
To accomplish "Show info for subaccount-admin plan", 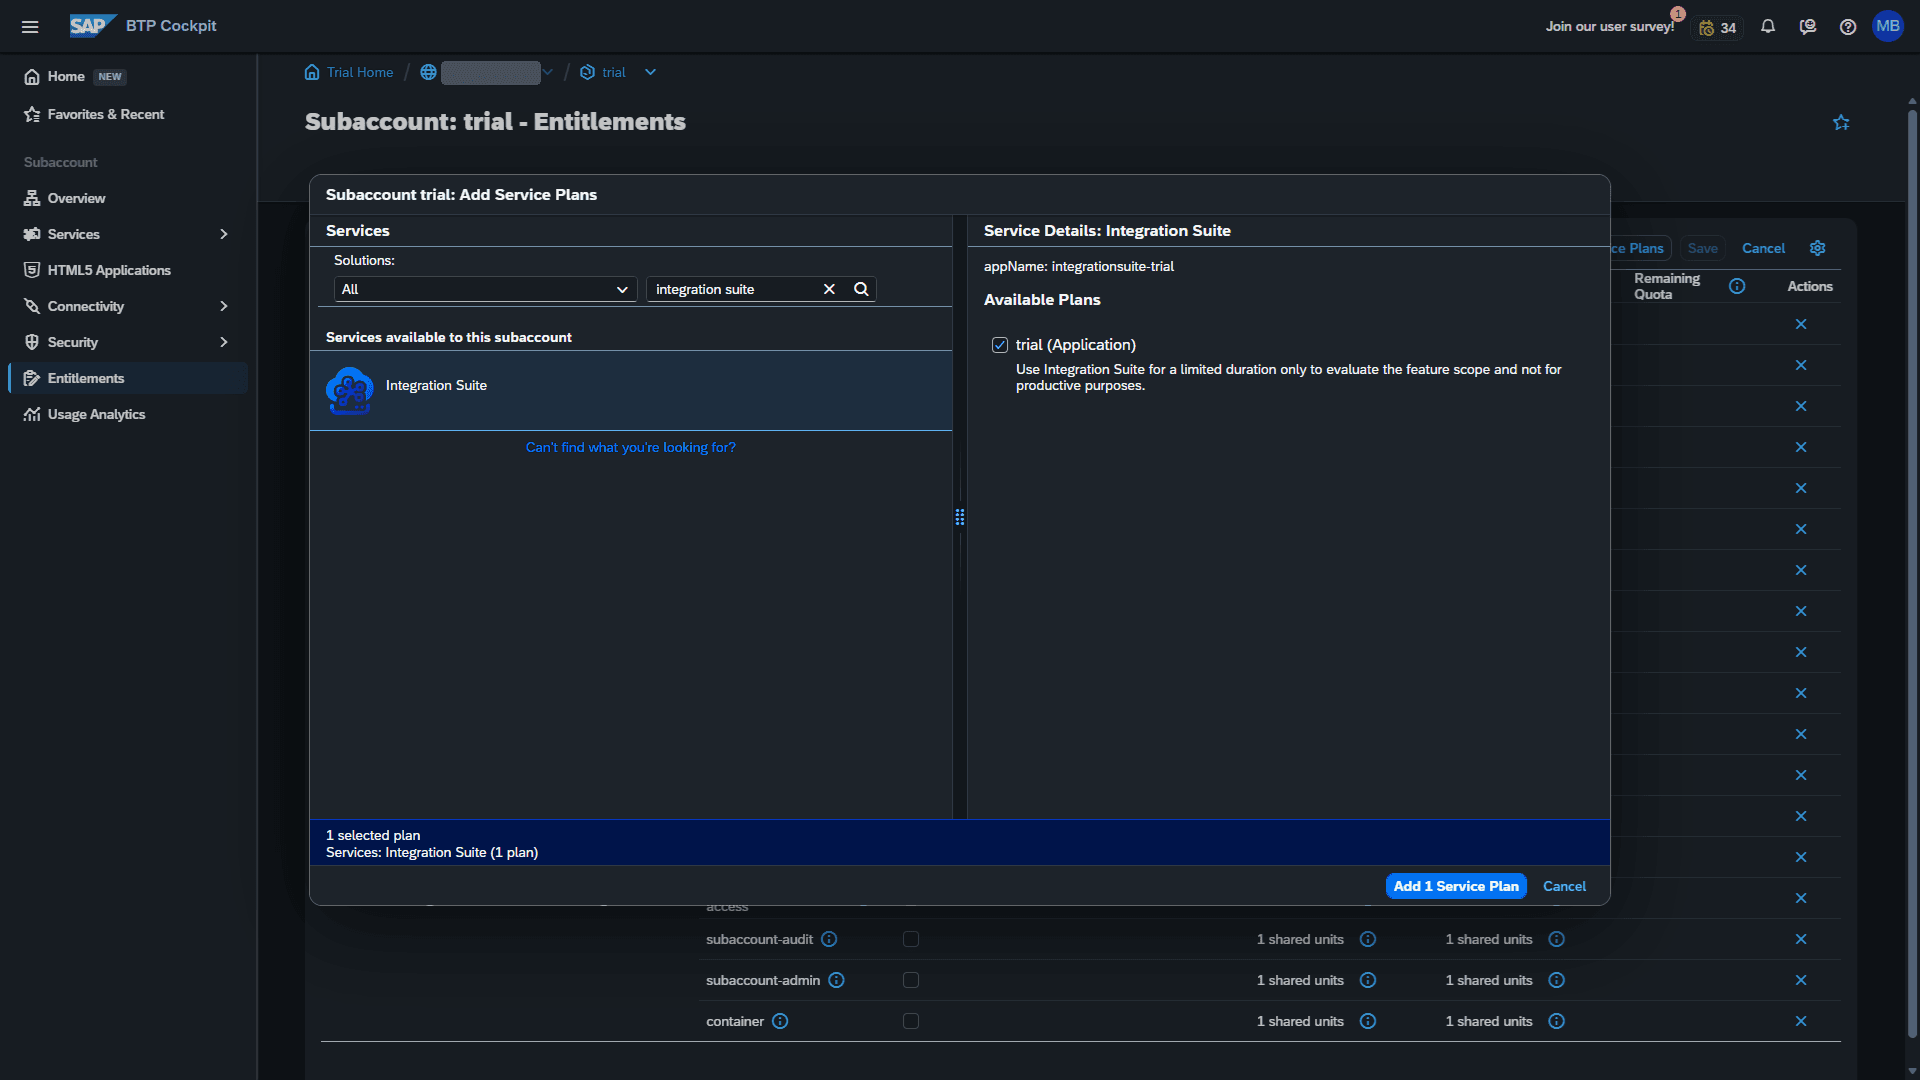I will pyautogui.click(x=837, y=980).
